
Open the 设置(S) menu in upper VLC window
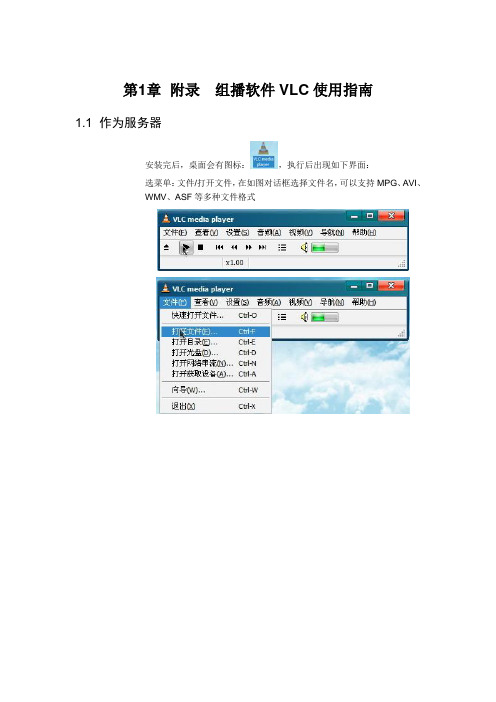tap(237, 232)
